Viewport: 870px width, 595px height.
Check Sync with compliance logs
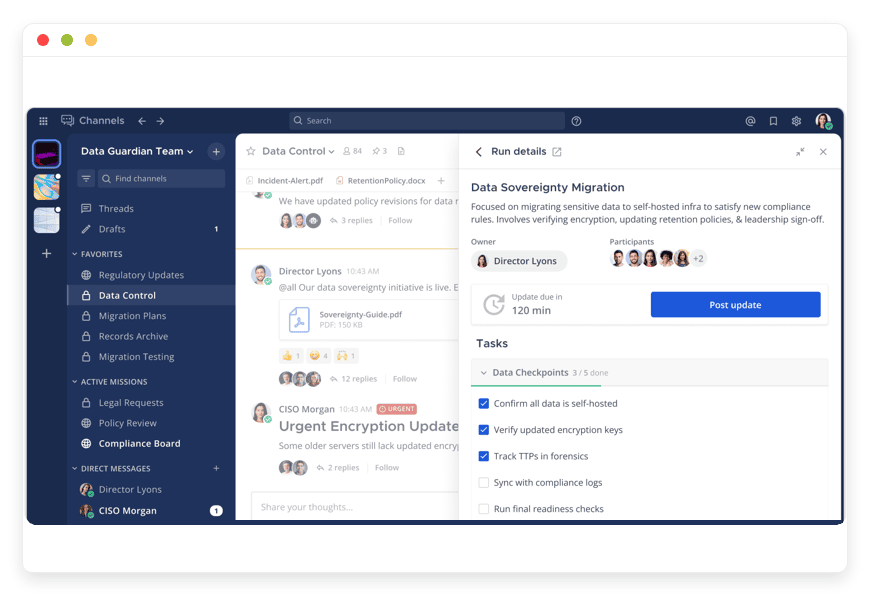[484, 482]
